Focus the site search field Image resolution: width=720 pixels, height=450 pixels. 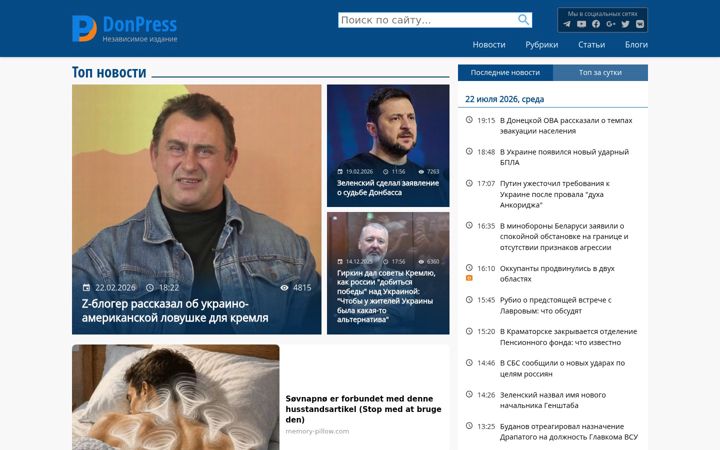(428, 20)
